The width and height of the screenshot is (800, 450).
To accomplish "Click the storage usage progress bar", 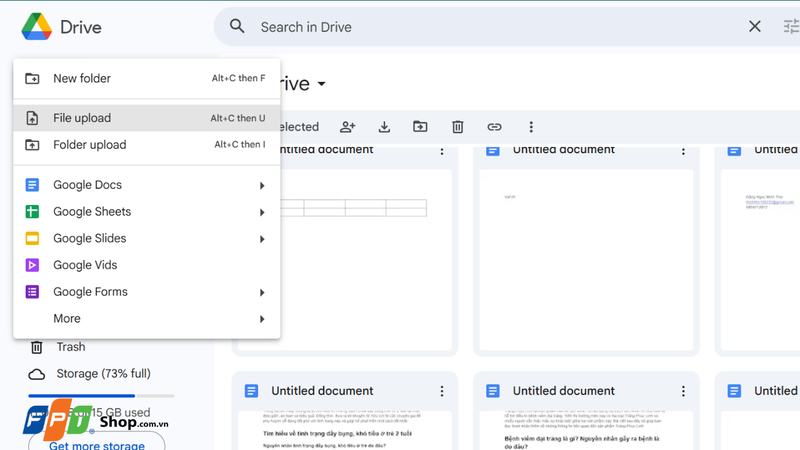I will pos(102,395).
